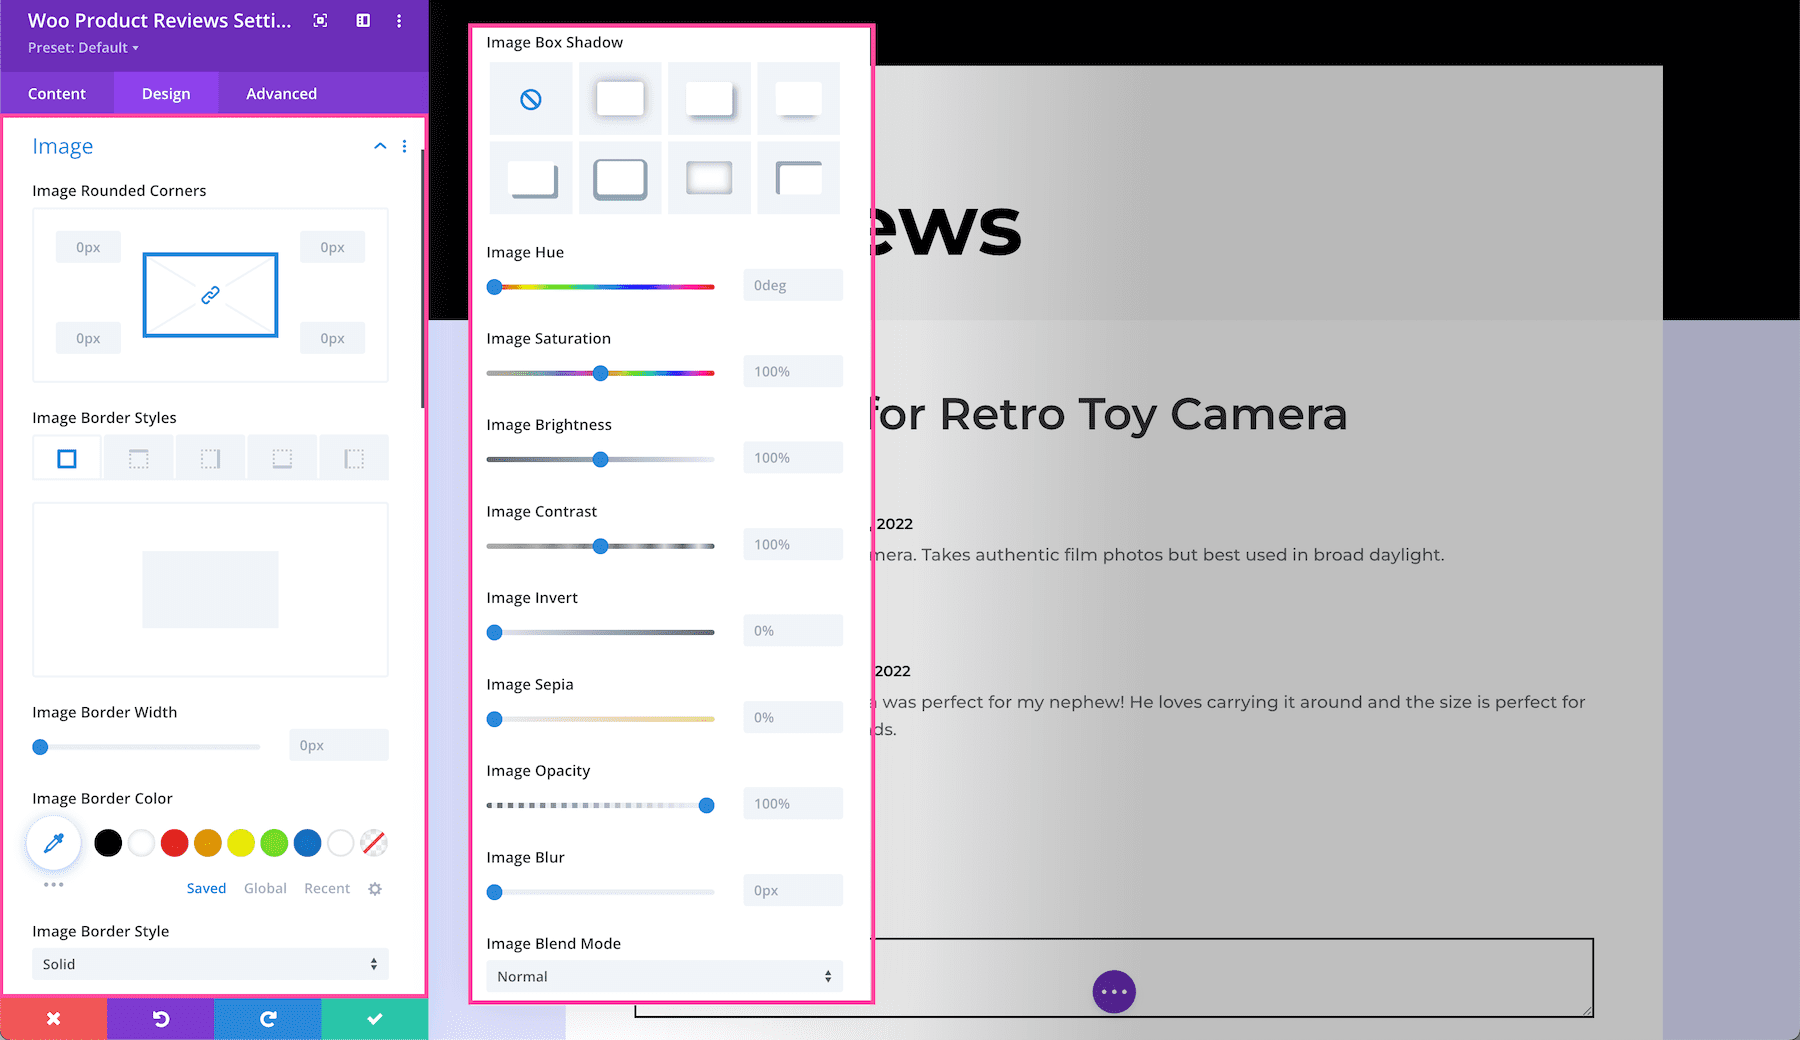Screen dimensions: 1800x1040
Task: Click the red discard changes X button
Action: point(54,1018)
